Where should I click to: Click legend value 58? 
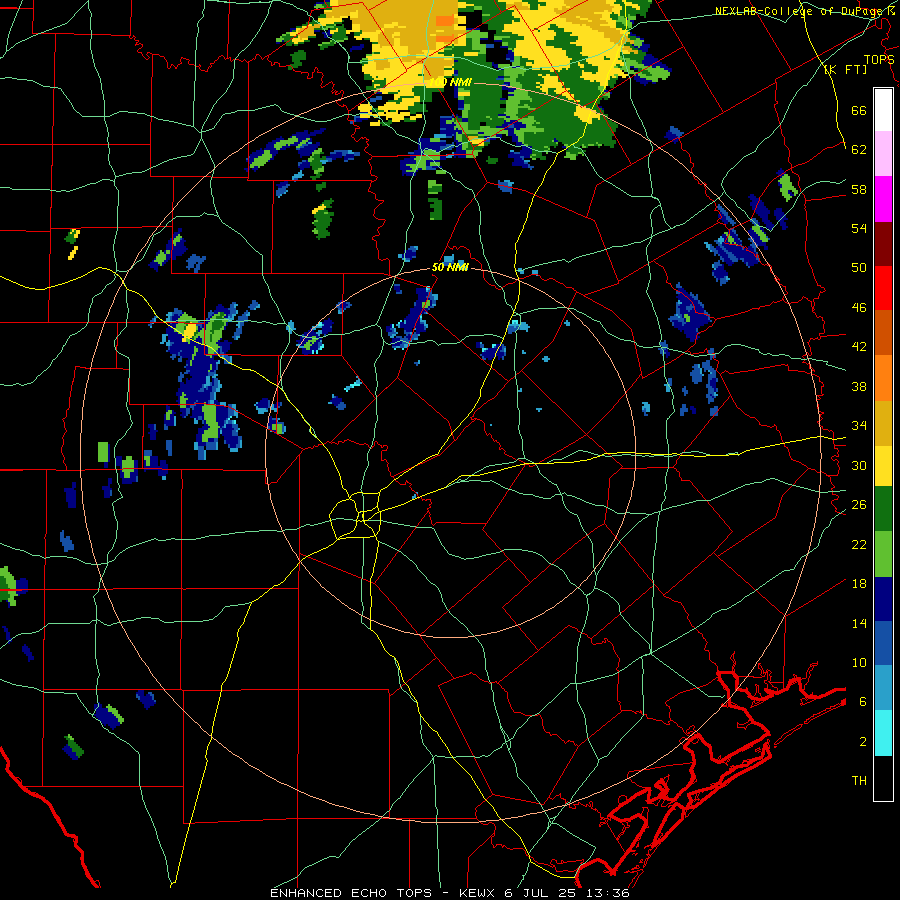(859, 189)
